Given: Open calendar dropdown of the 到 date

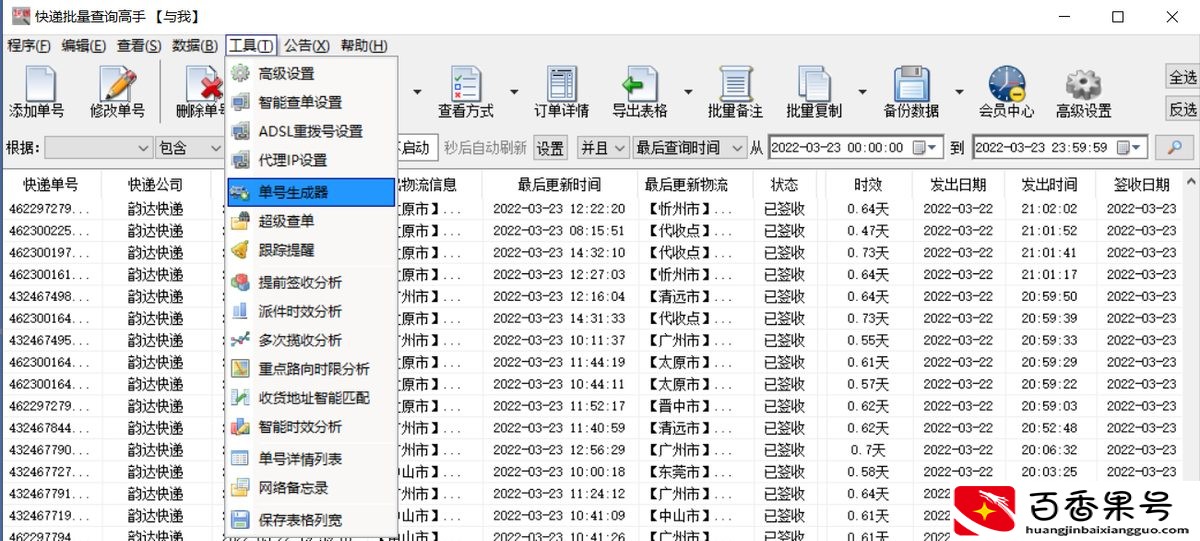Looking at the screenshot, I should (1131, 148).
